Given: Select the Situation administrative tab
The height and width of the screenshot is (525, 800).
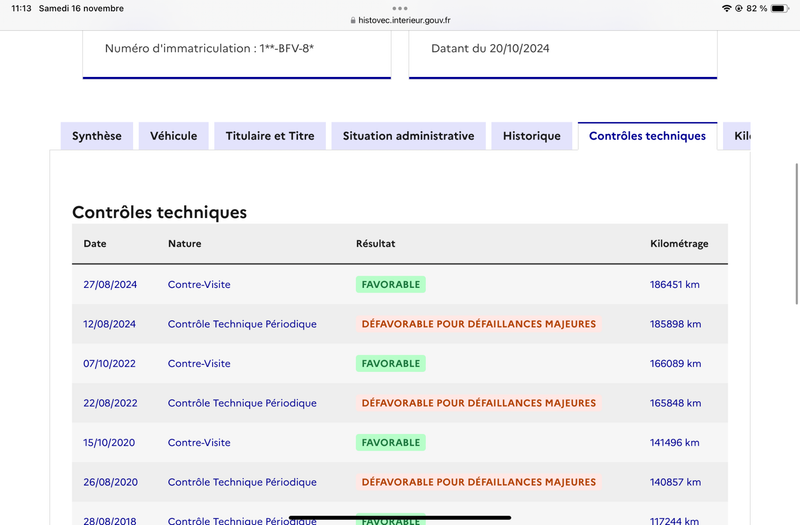Looking at the screenshot, I should tap(408, 136).
